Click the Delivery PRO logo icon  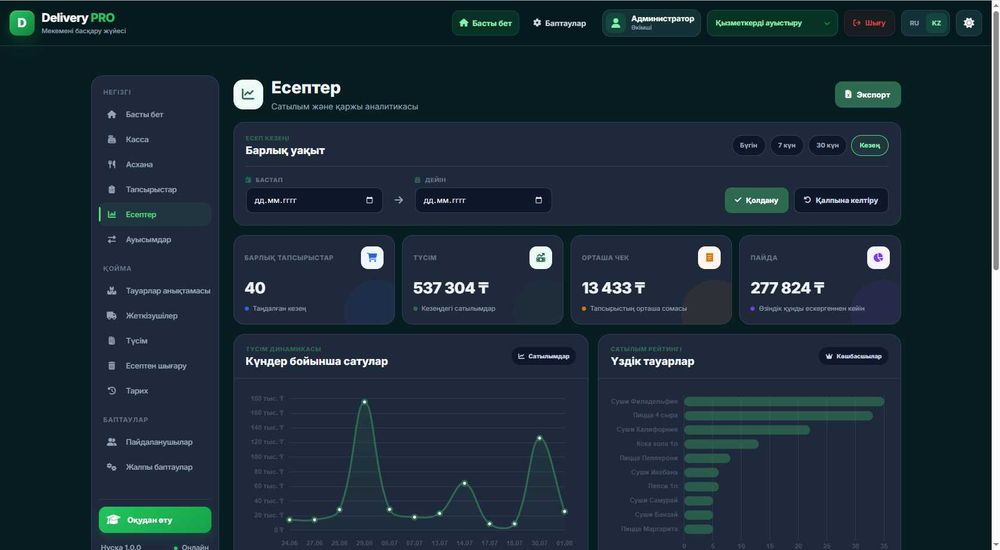point(22,23)
